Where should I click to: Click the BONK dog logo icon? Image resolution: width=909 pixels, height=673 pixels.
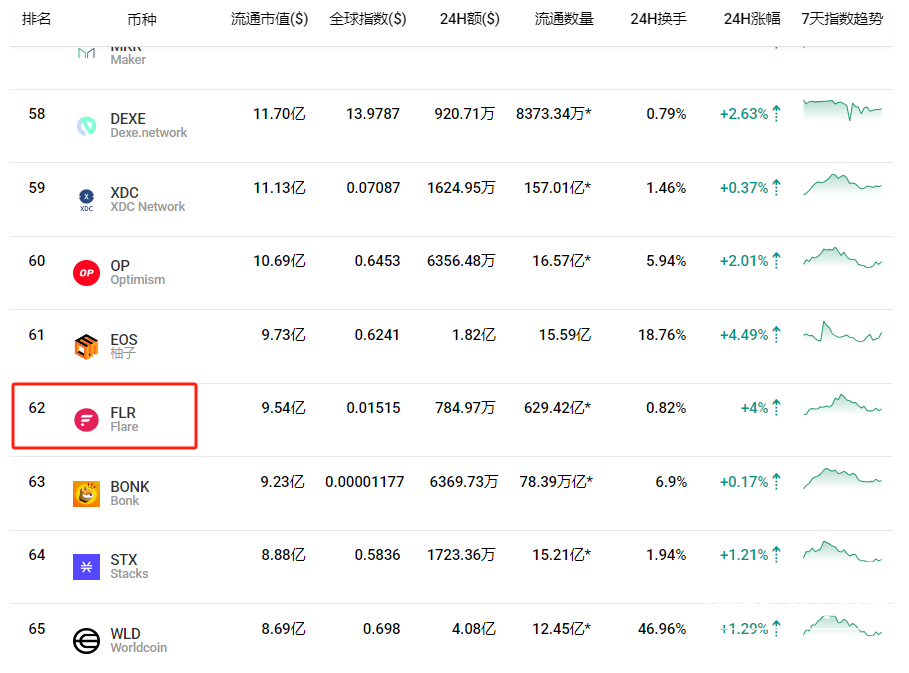[86, 494]
